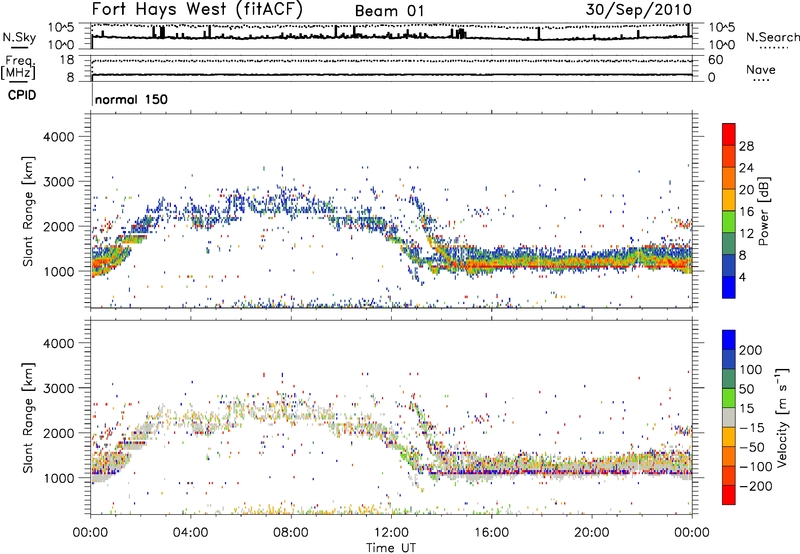Click "Slant Range [km]" label of power panel
This screenshot has height=554, width=800.
coord(28,211)
